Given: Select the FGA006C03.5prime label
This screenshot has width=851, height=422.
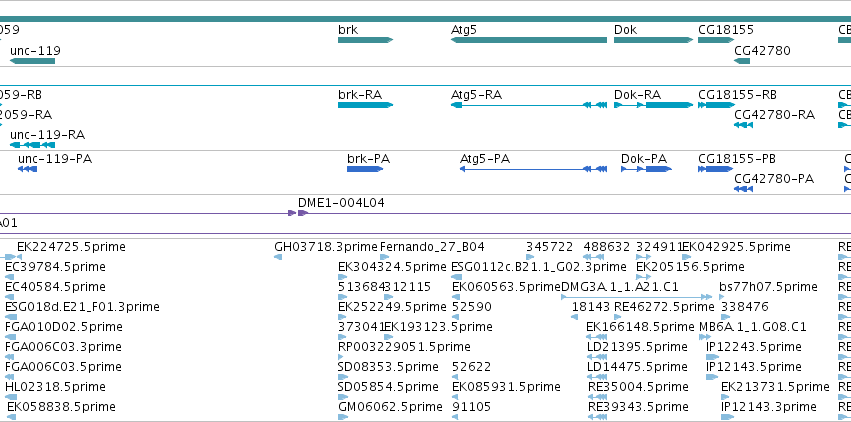Looking at the screenshot, I should pos(63,367).
